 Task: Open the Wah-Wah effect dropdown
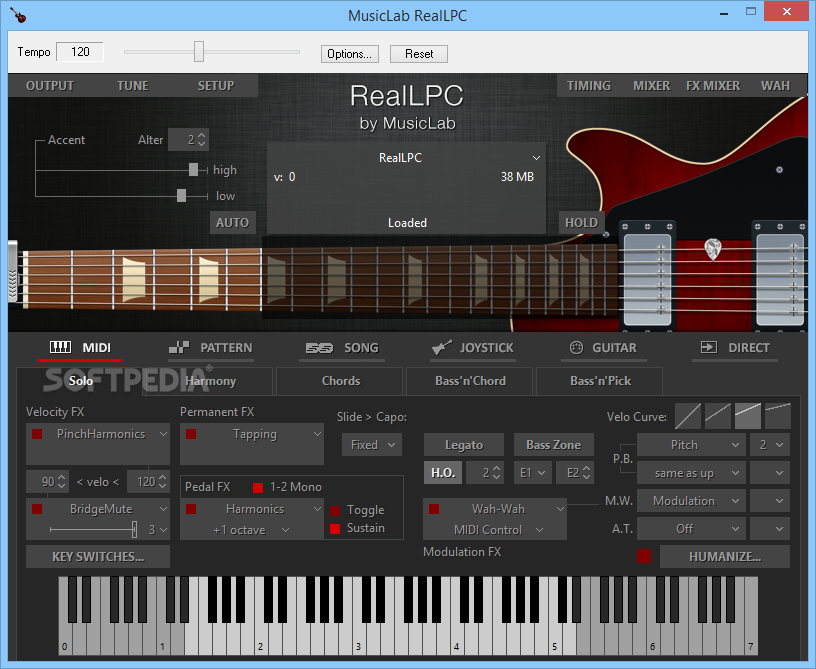point(560,509)
